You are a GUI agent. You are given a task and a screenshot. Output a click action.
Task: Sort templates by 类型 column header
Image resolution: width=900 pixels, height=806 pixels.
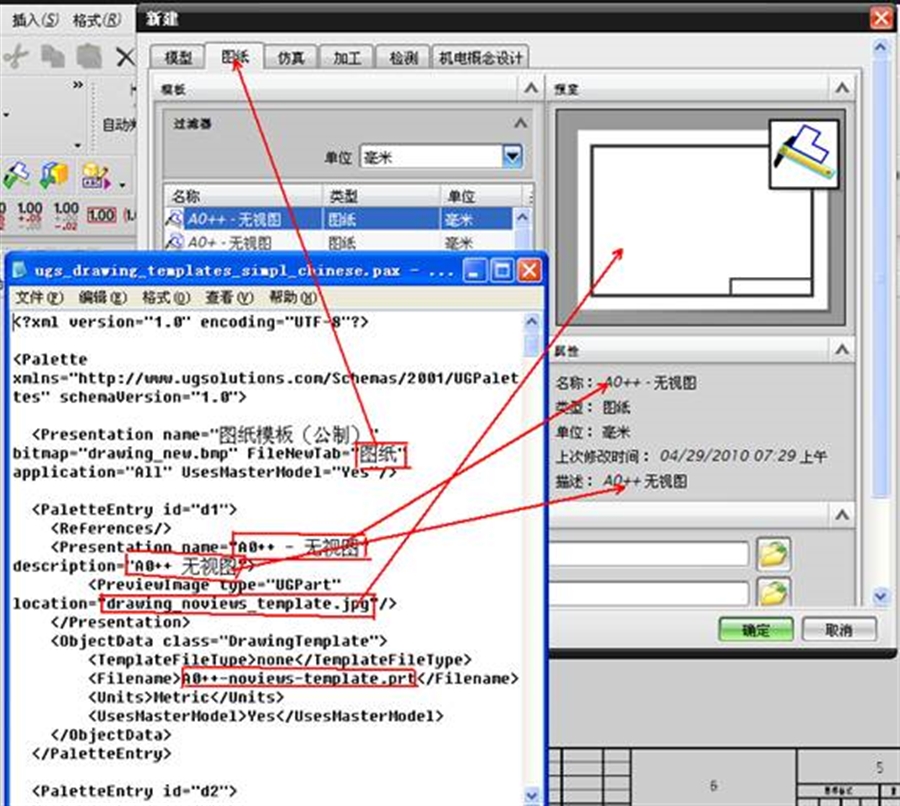click(381, 196)
